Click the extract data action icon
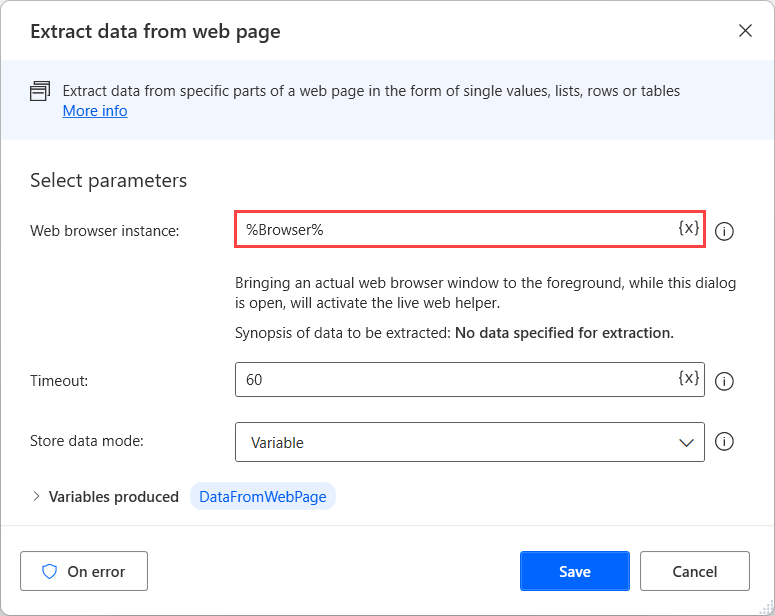This screenshot has width=775, height=616. [x=40, y=91]
